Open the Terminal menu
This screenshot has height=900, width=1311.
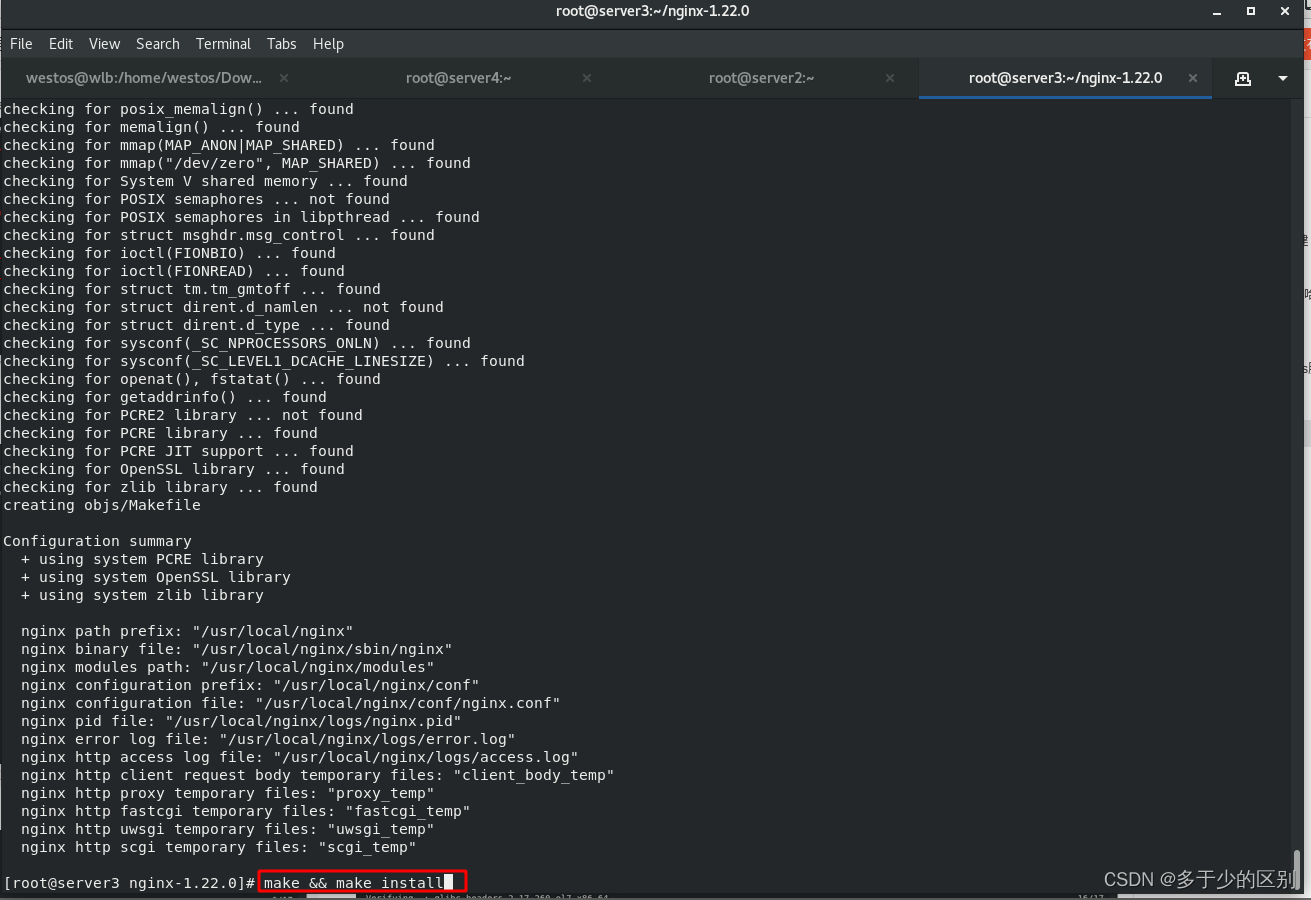(x=223, y=44)
